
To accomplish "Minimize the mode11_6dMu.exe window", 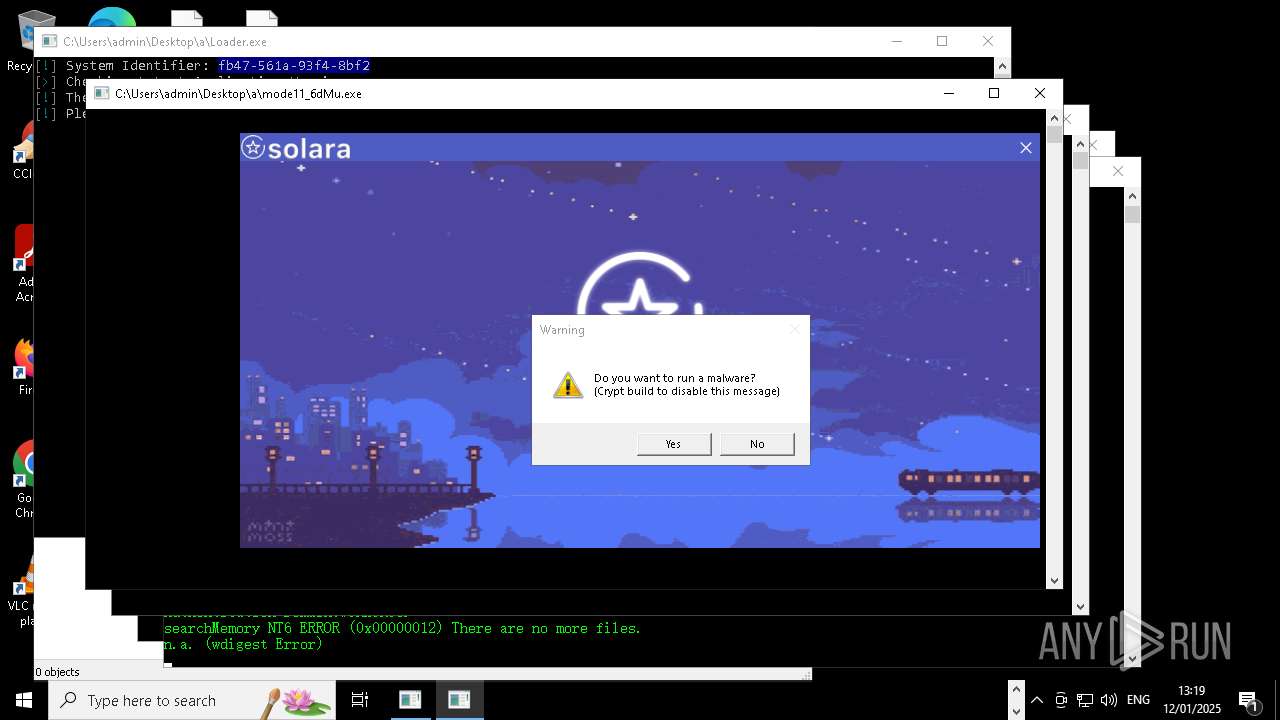I will (x=948, y=93).
